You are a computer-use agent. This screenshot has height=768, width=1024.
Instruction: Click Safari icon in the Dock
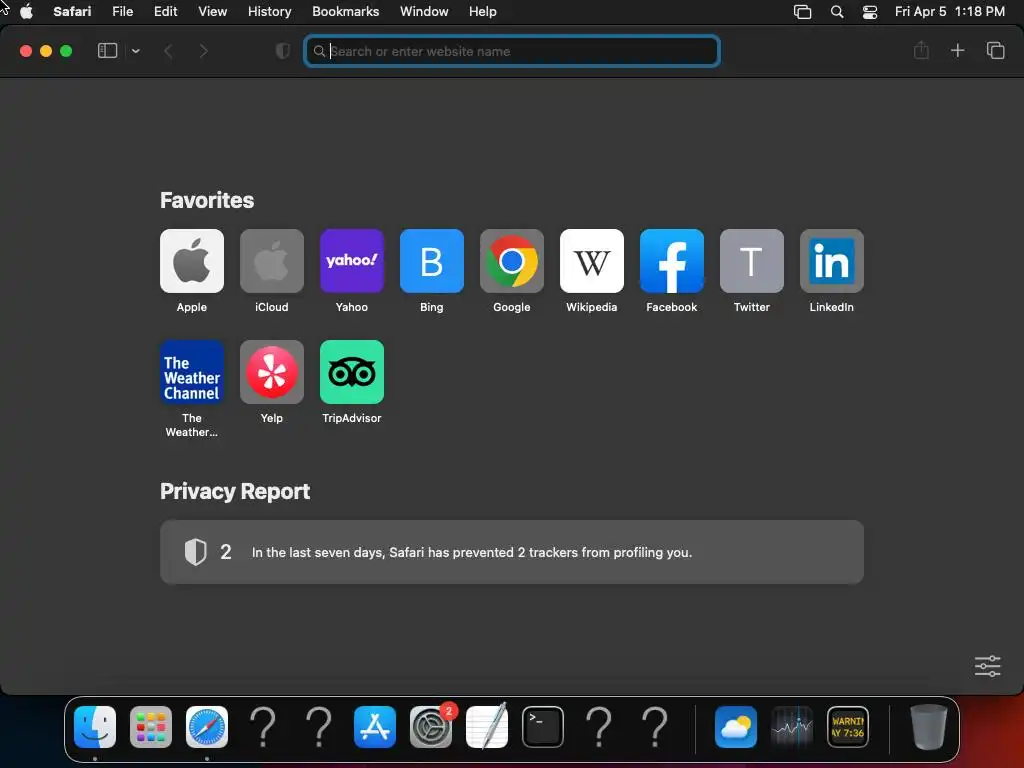click(207, 727)
